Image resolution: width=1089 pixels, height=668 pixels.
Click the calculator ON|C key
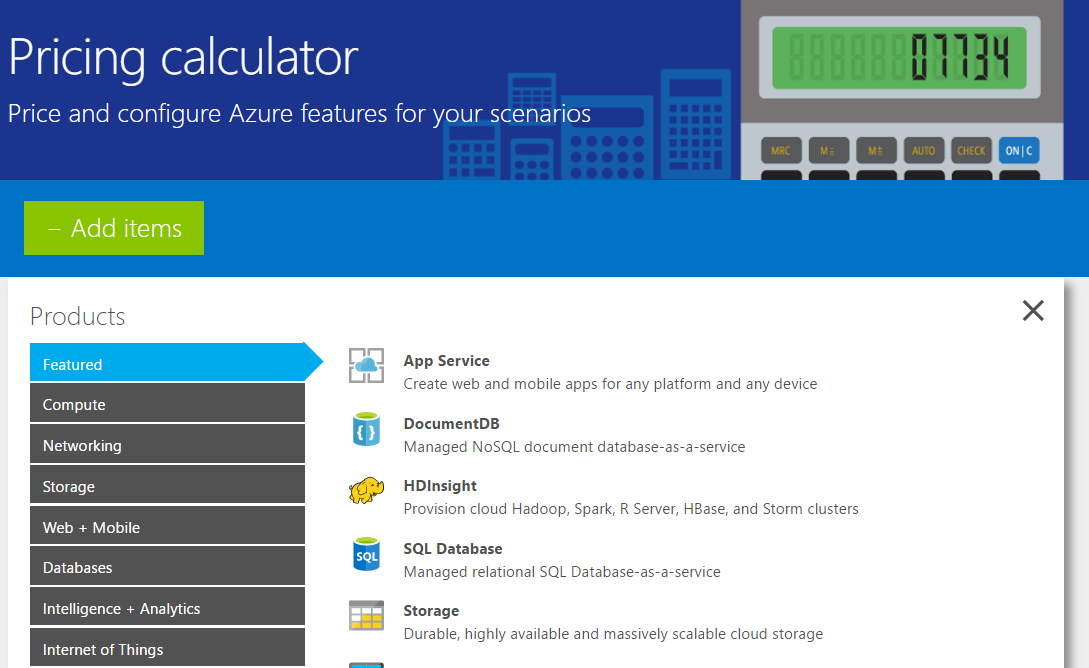1019,150
